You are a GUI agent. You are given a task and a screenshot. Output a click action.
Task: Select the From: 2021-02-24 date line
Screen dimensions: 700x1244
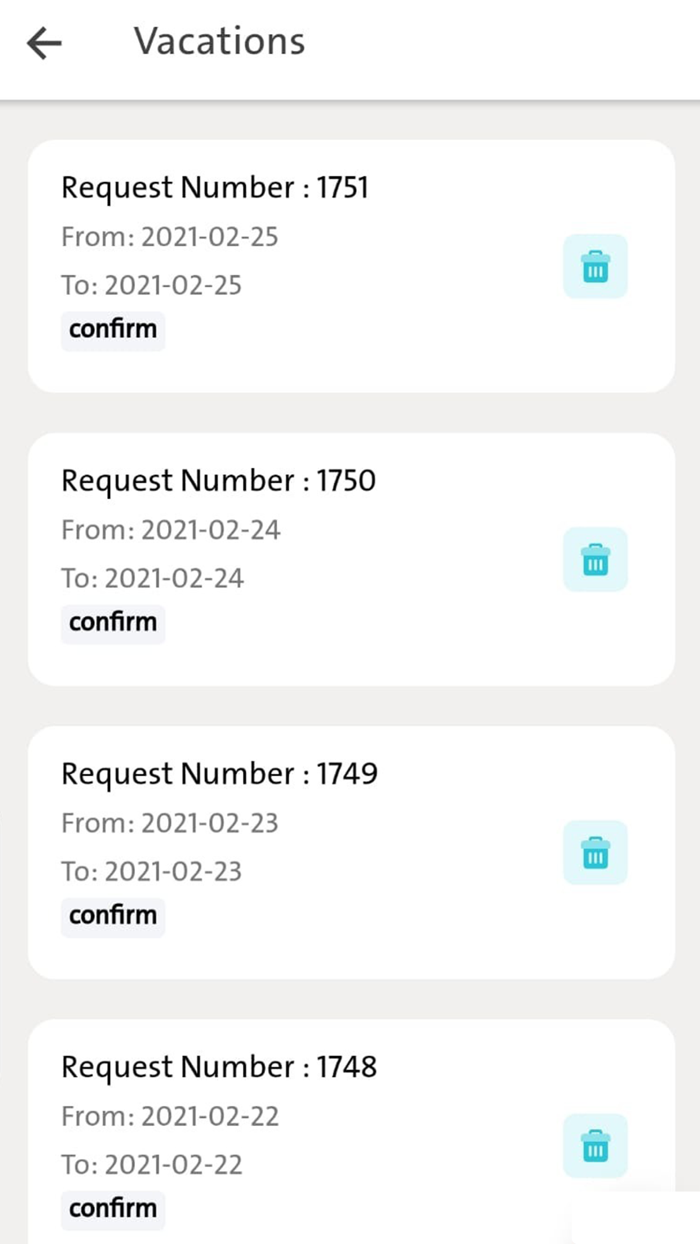tap(171, 530)
